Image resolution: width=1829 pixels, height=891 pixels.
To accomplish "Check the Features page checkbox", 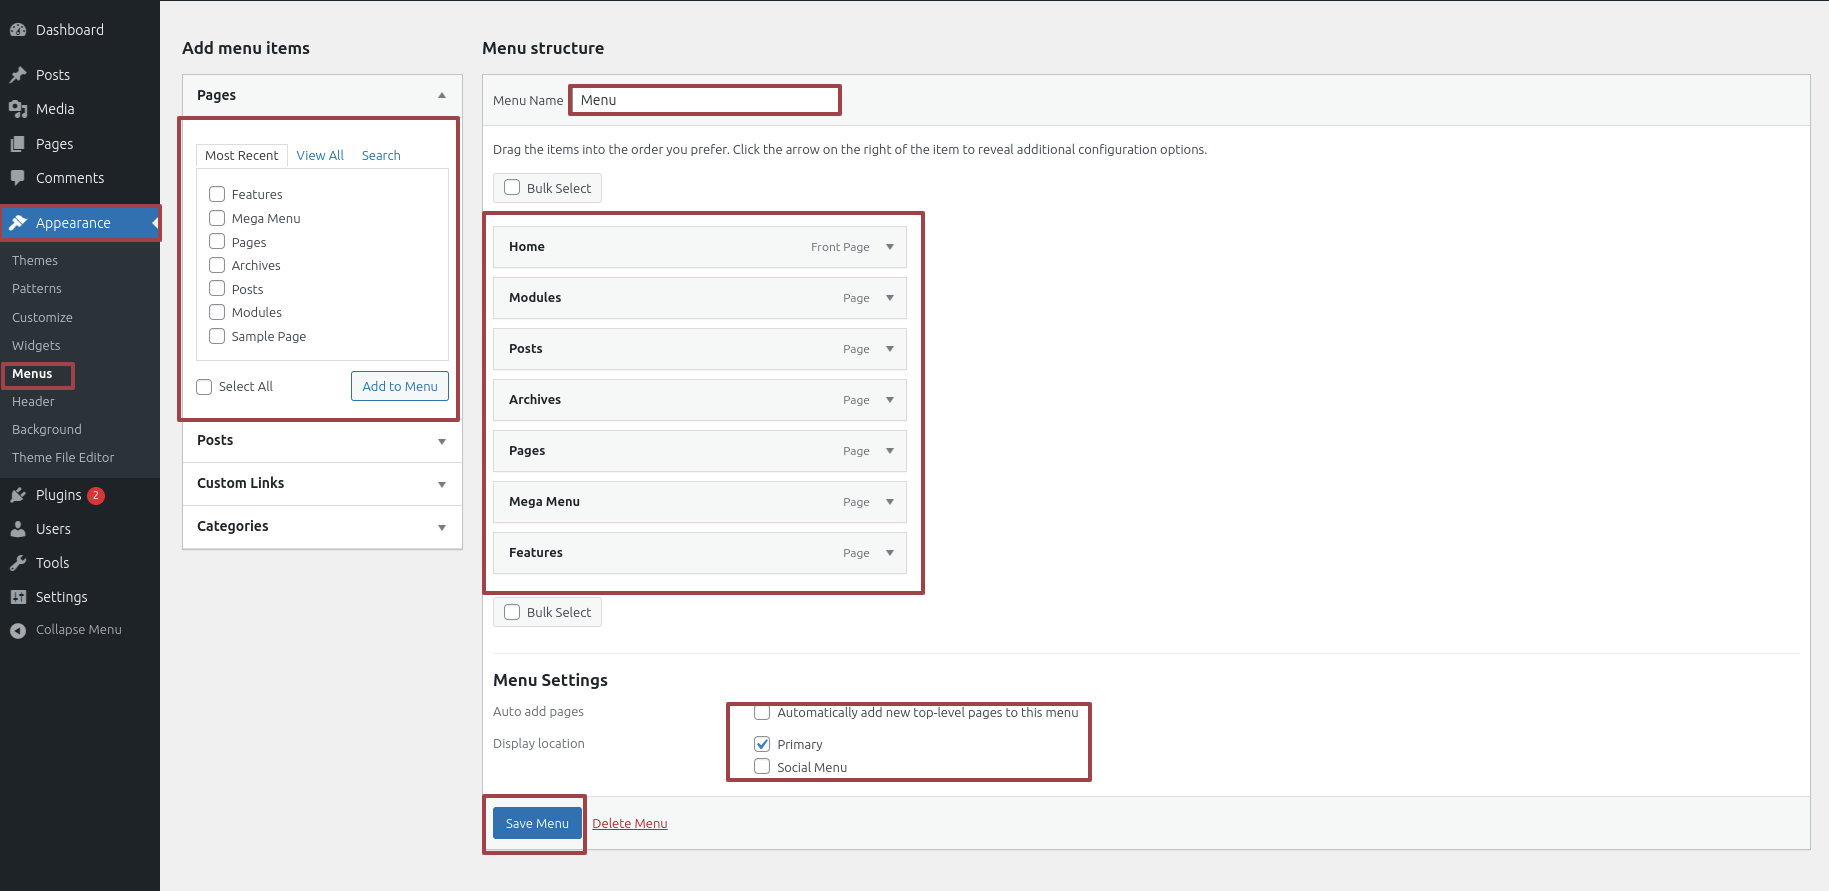I will (x=217, y=194).
